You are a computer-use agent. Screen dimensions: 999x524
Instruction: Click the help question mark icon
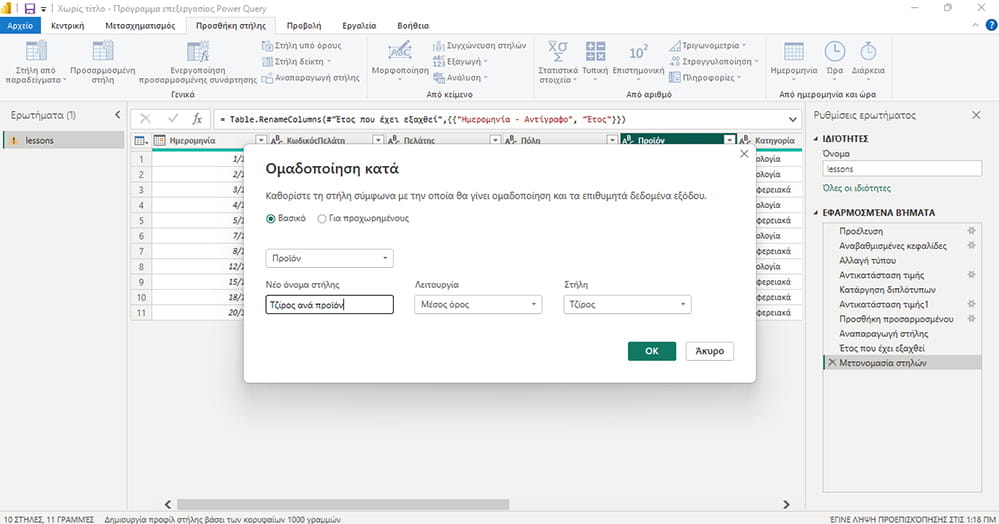coord(991,25)
